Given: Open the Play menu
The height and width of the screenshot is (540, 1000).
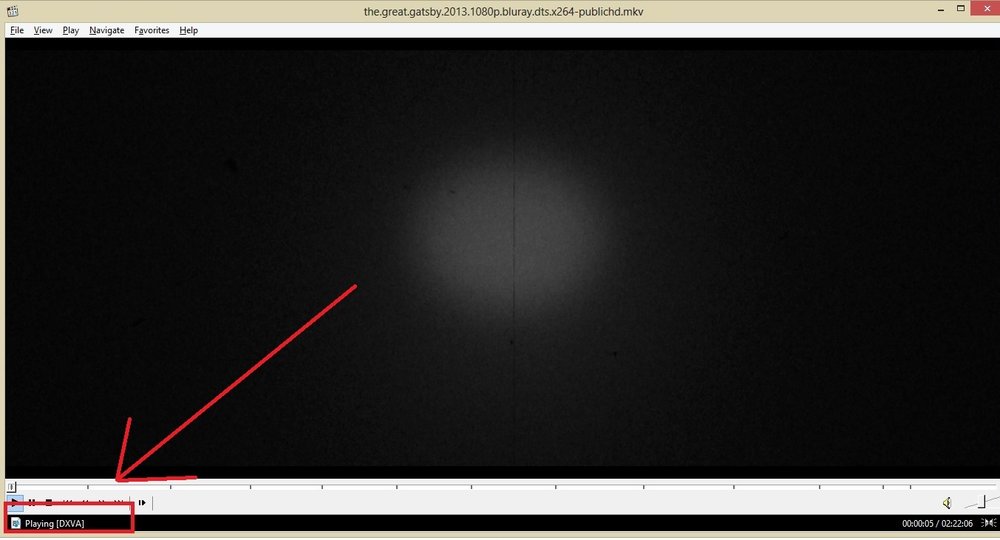Looking at the screenshot, I should click(x=70, y=30).
